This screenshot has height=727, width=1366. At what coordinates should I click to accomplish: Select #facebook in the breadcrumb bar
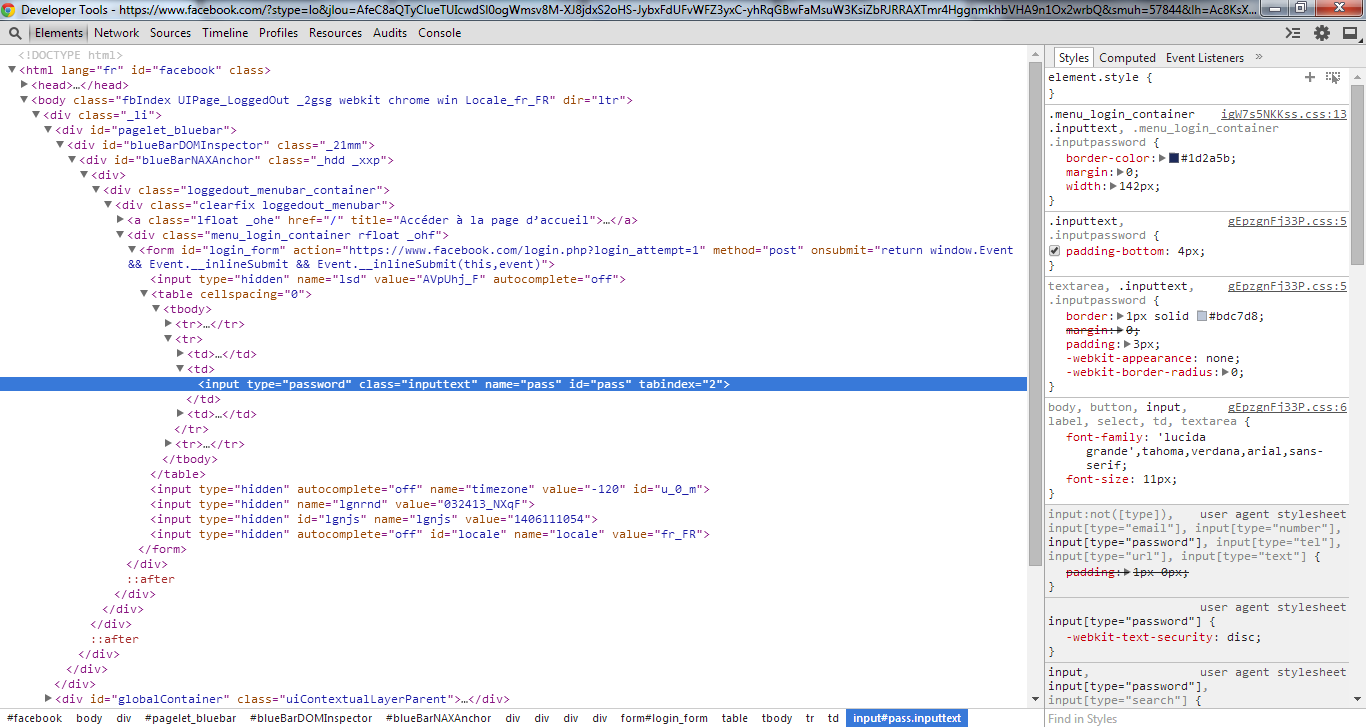(35, 718)
